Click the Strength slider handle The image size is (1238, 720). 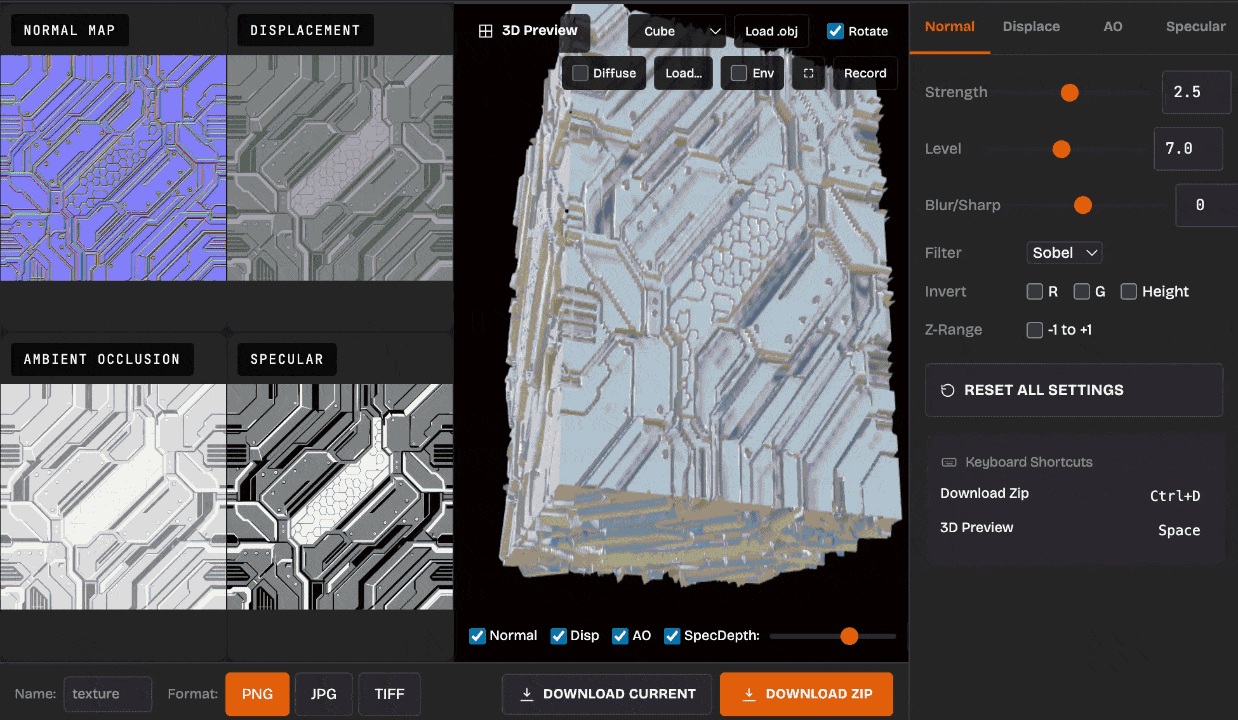[1069, 93]
